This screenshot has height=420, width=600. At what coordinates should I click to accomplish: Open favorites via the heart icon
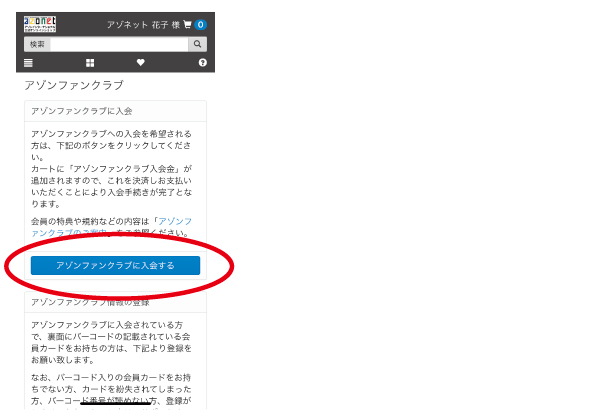pyautogui.click(x=140, y=62)
